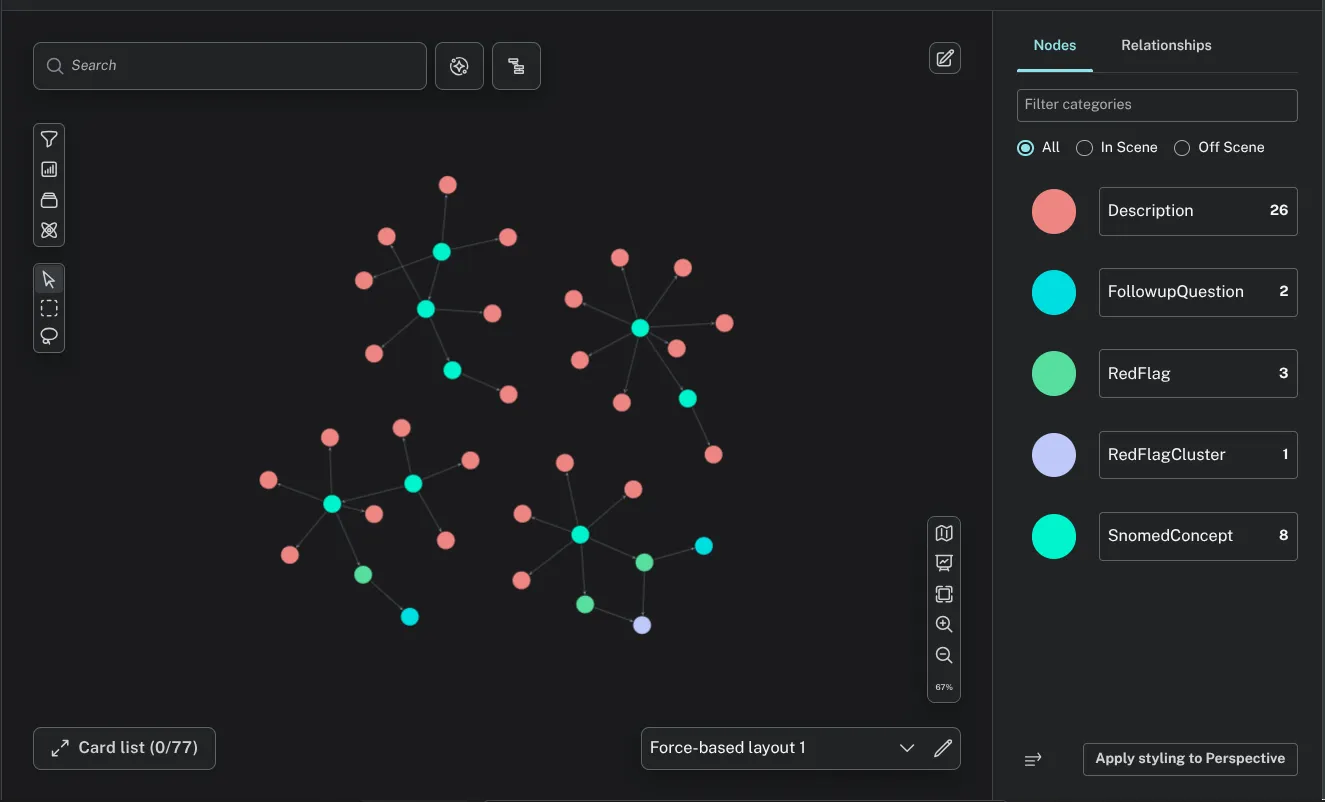This screenshot has height=802, width=1325.
Task: Click the pencil-on-square edit icon at top right
Action: [945, 58]
